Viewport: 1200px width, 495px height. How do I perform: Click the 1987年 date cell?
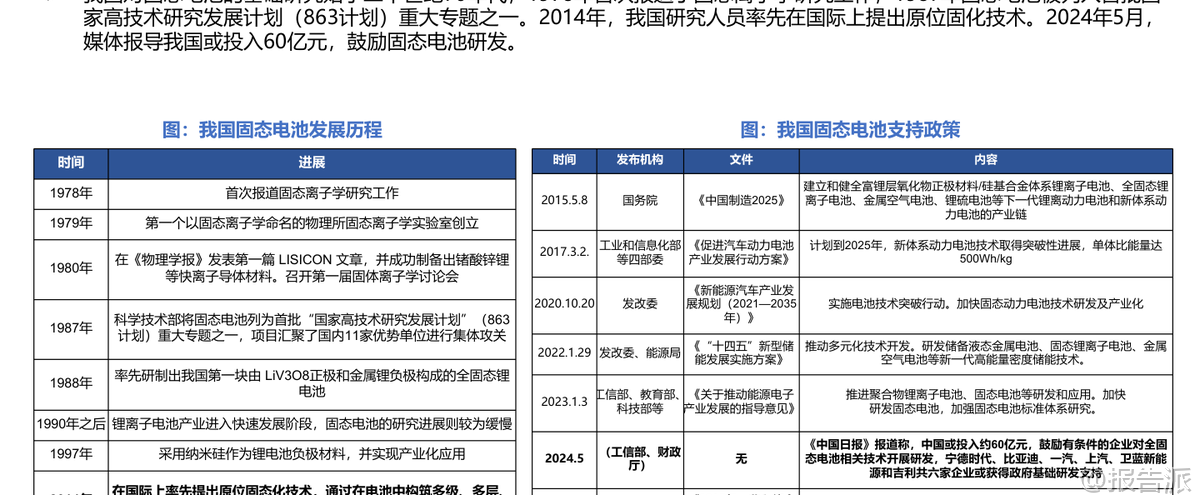[x=71, y=328]
